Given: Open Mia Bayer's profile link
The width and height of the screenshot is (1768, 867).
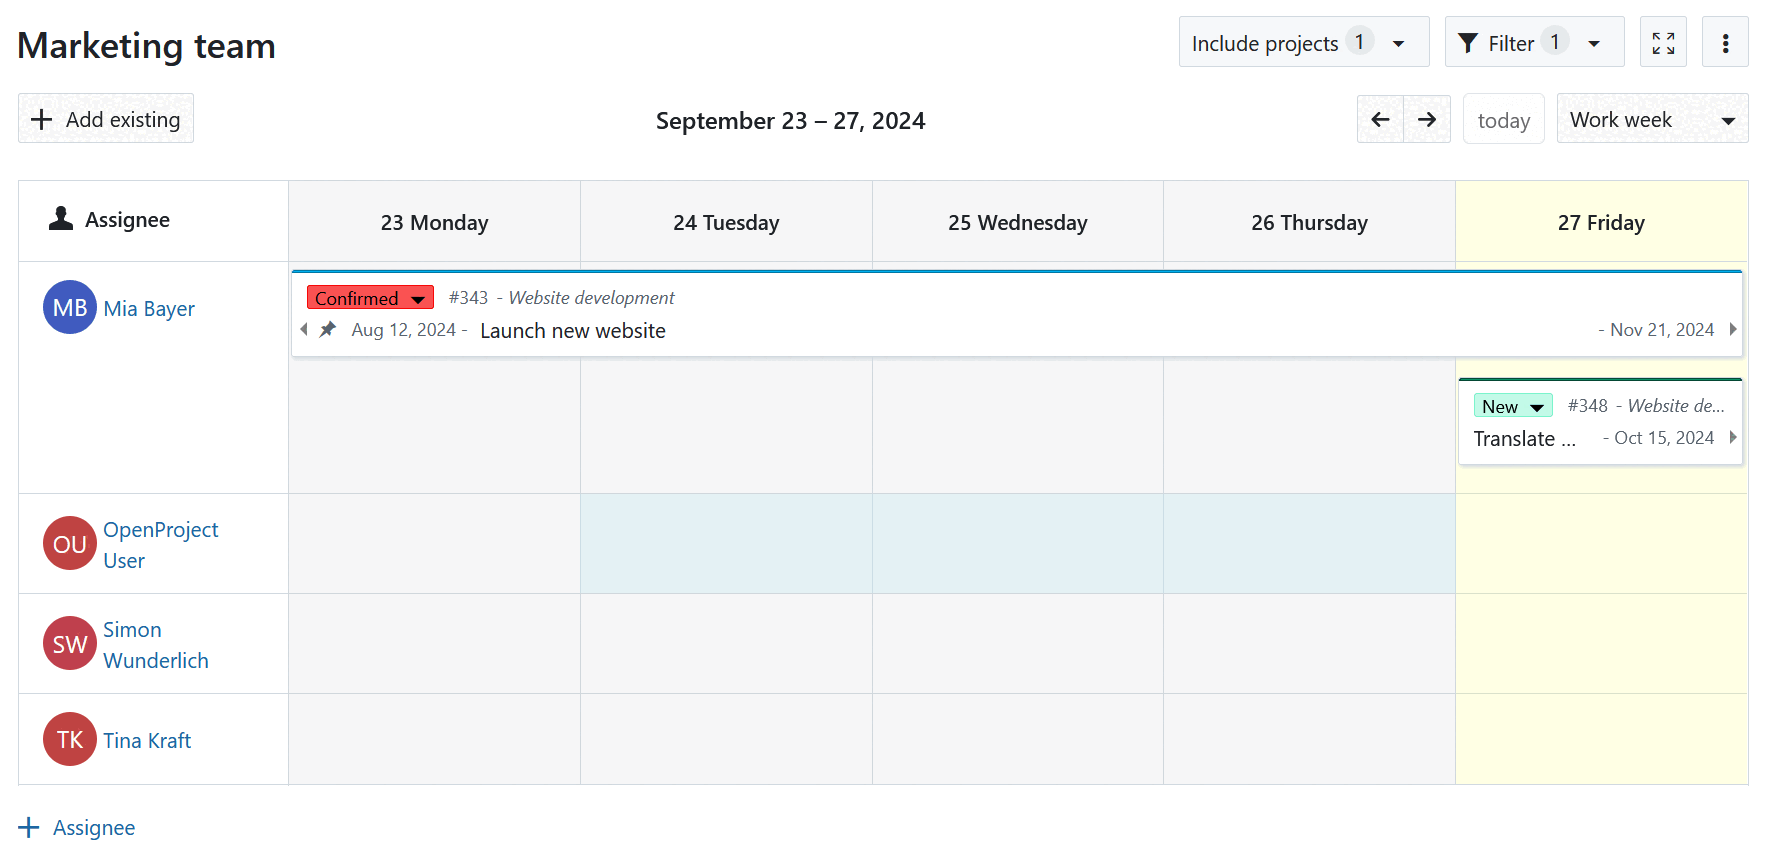Looking at the screenshot, I should [149, 309].
